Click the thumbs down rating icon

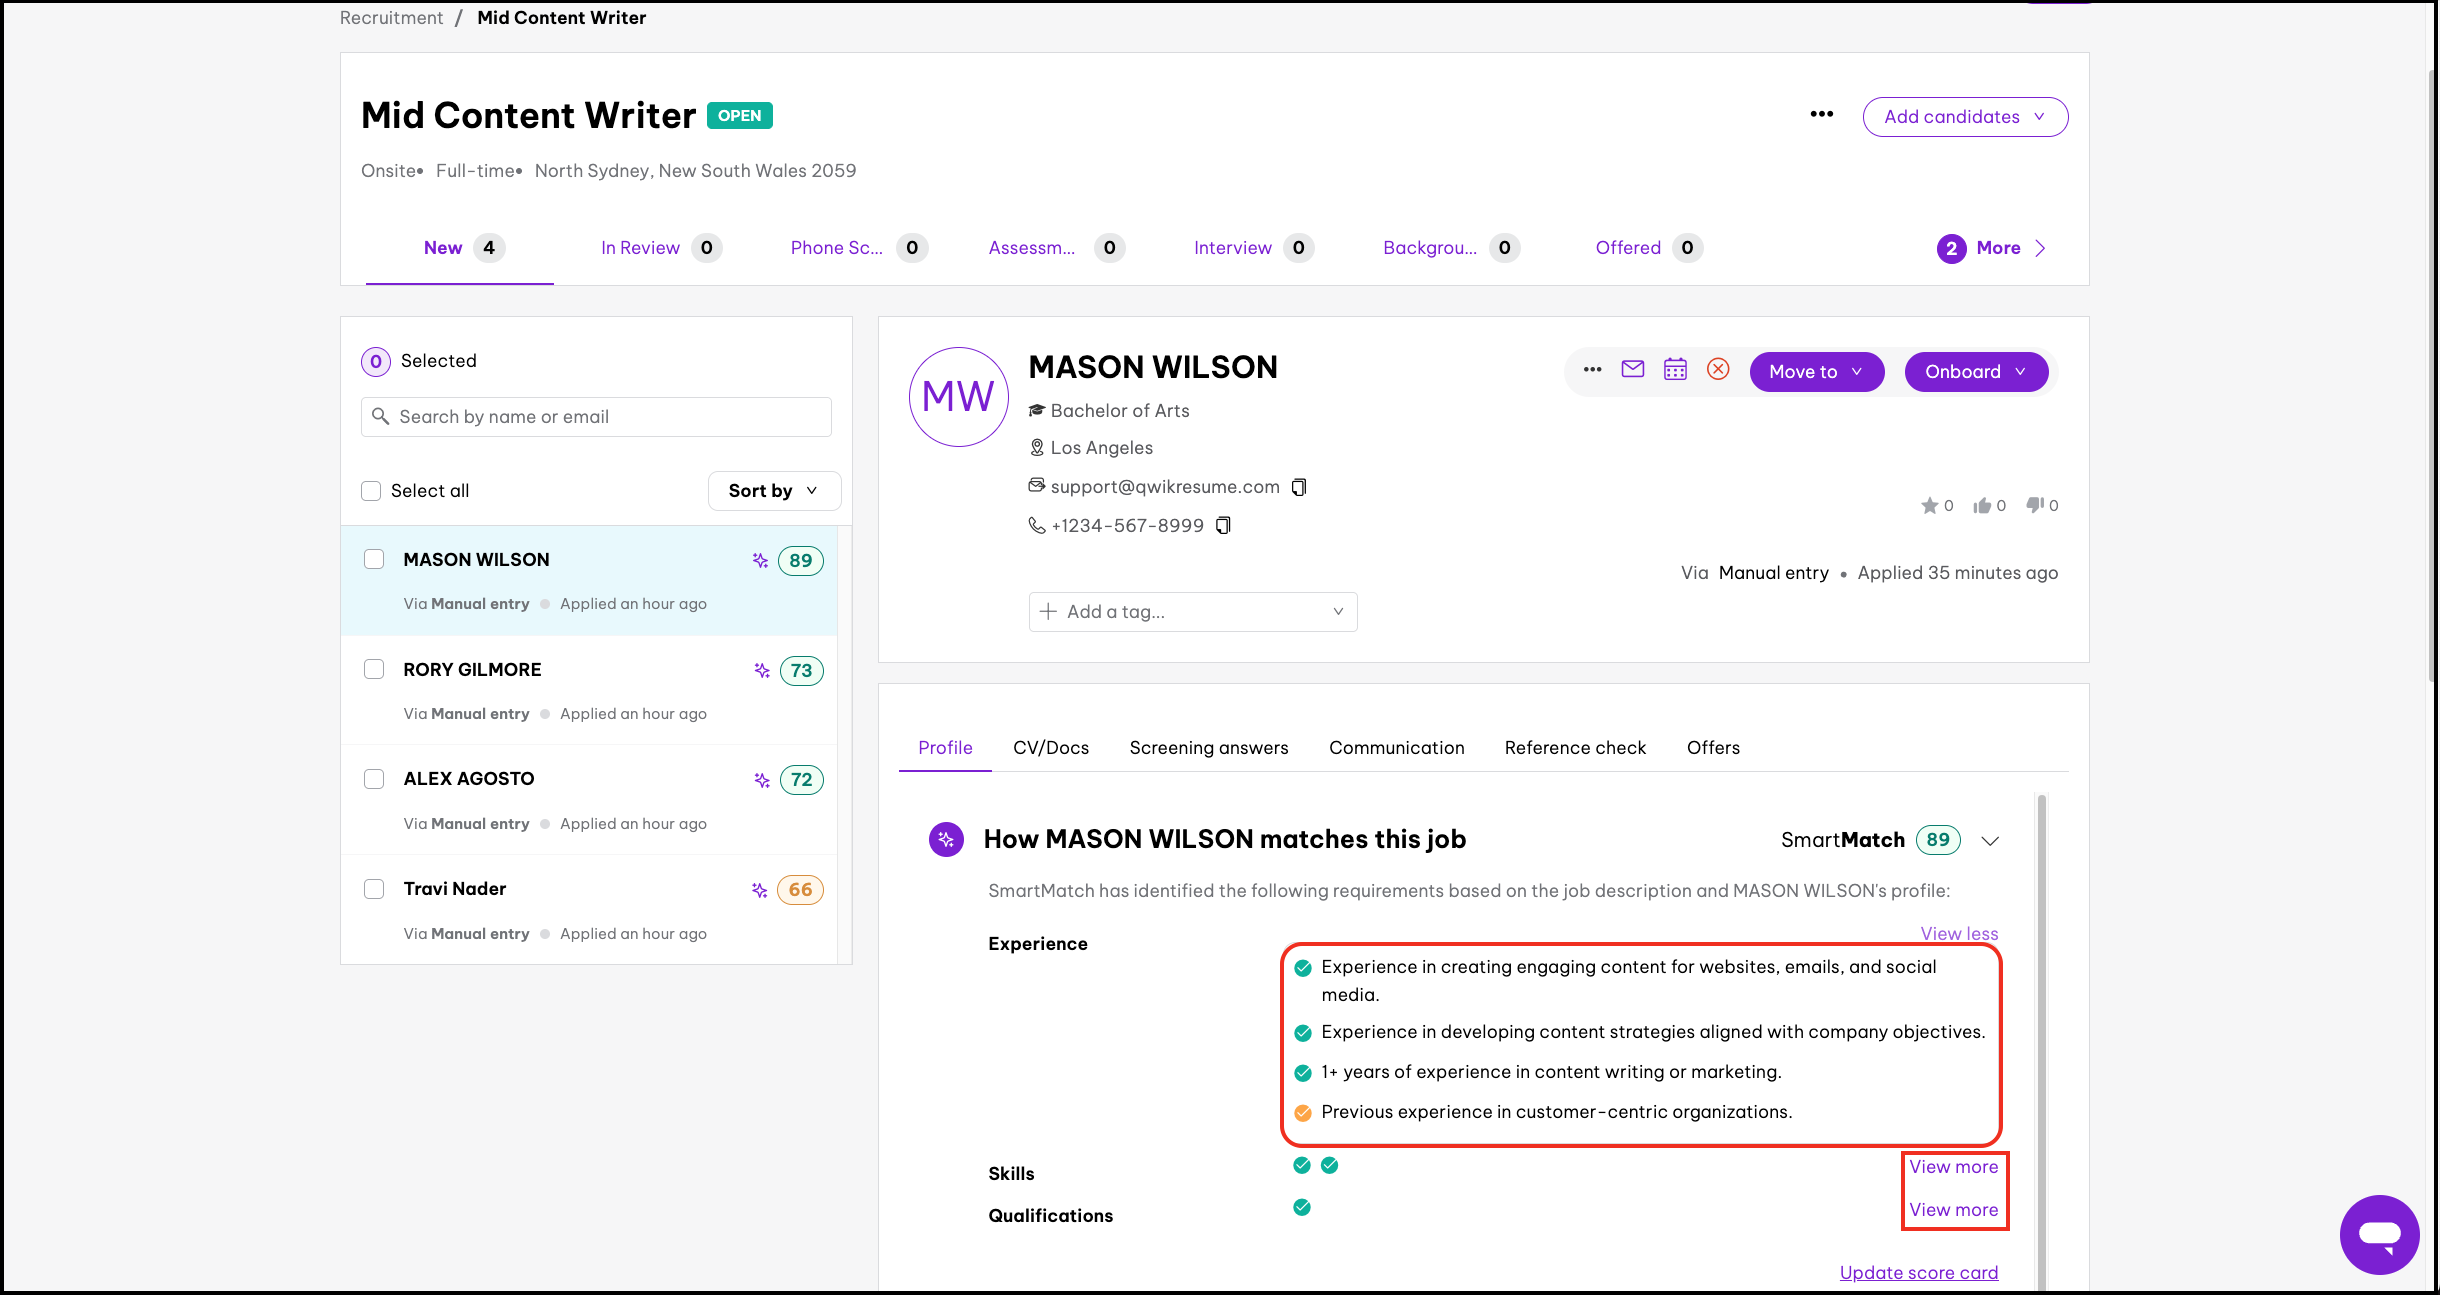coord(2034,505)
